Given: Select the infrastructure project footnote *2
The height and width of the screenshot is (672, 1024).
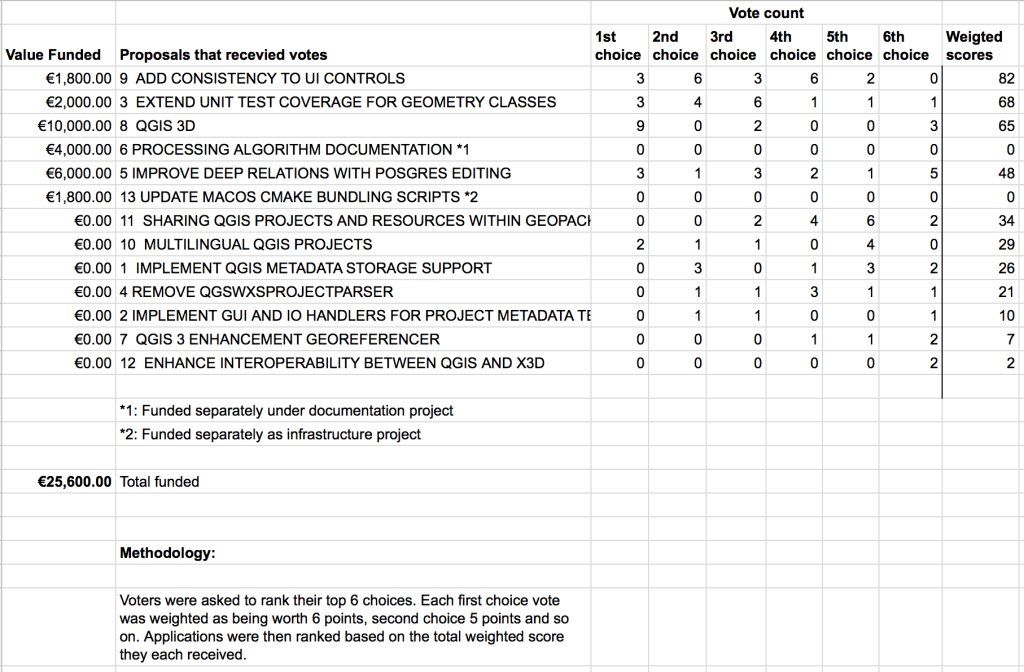Looking at the screenshot, I should point(270,434).
